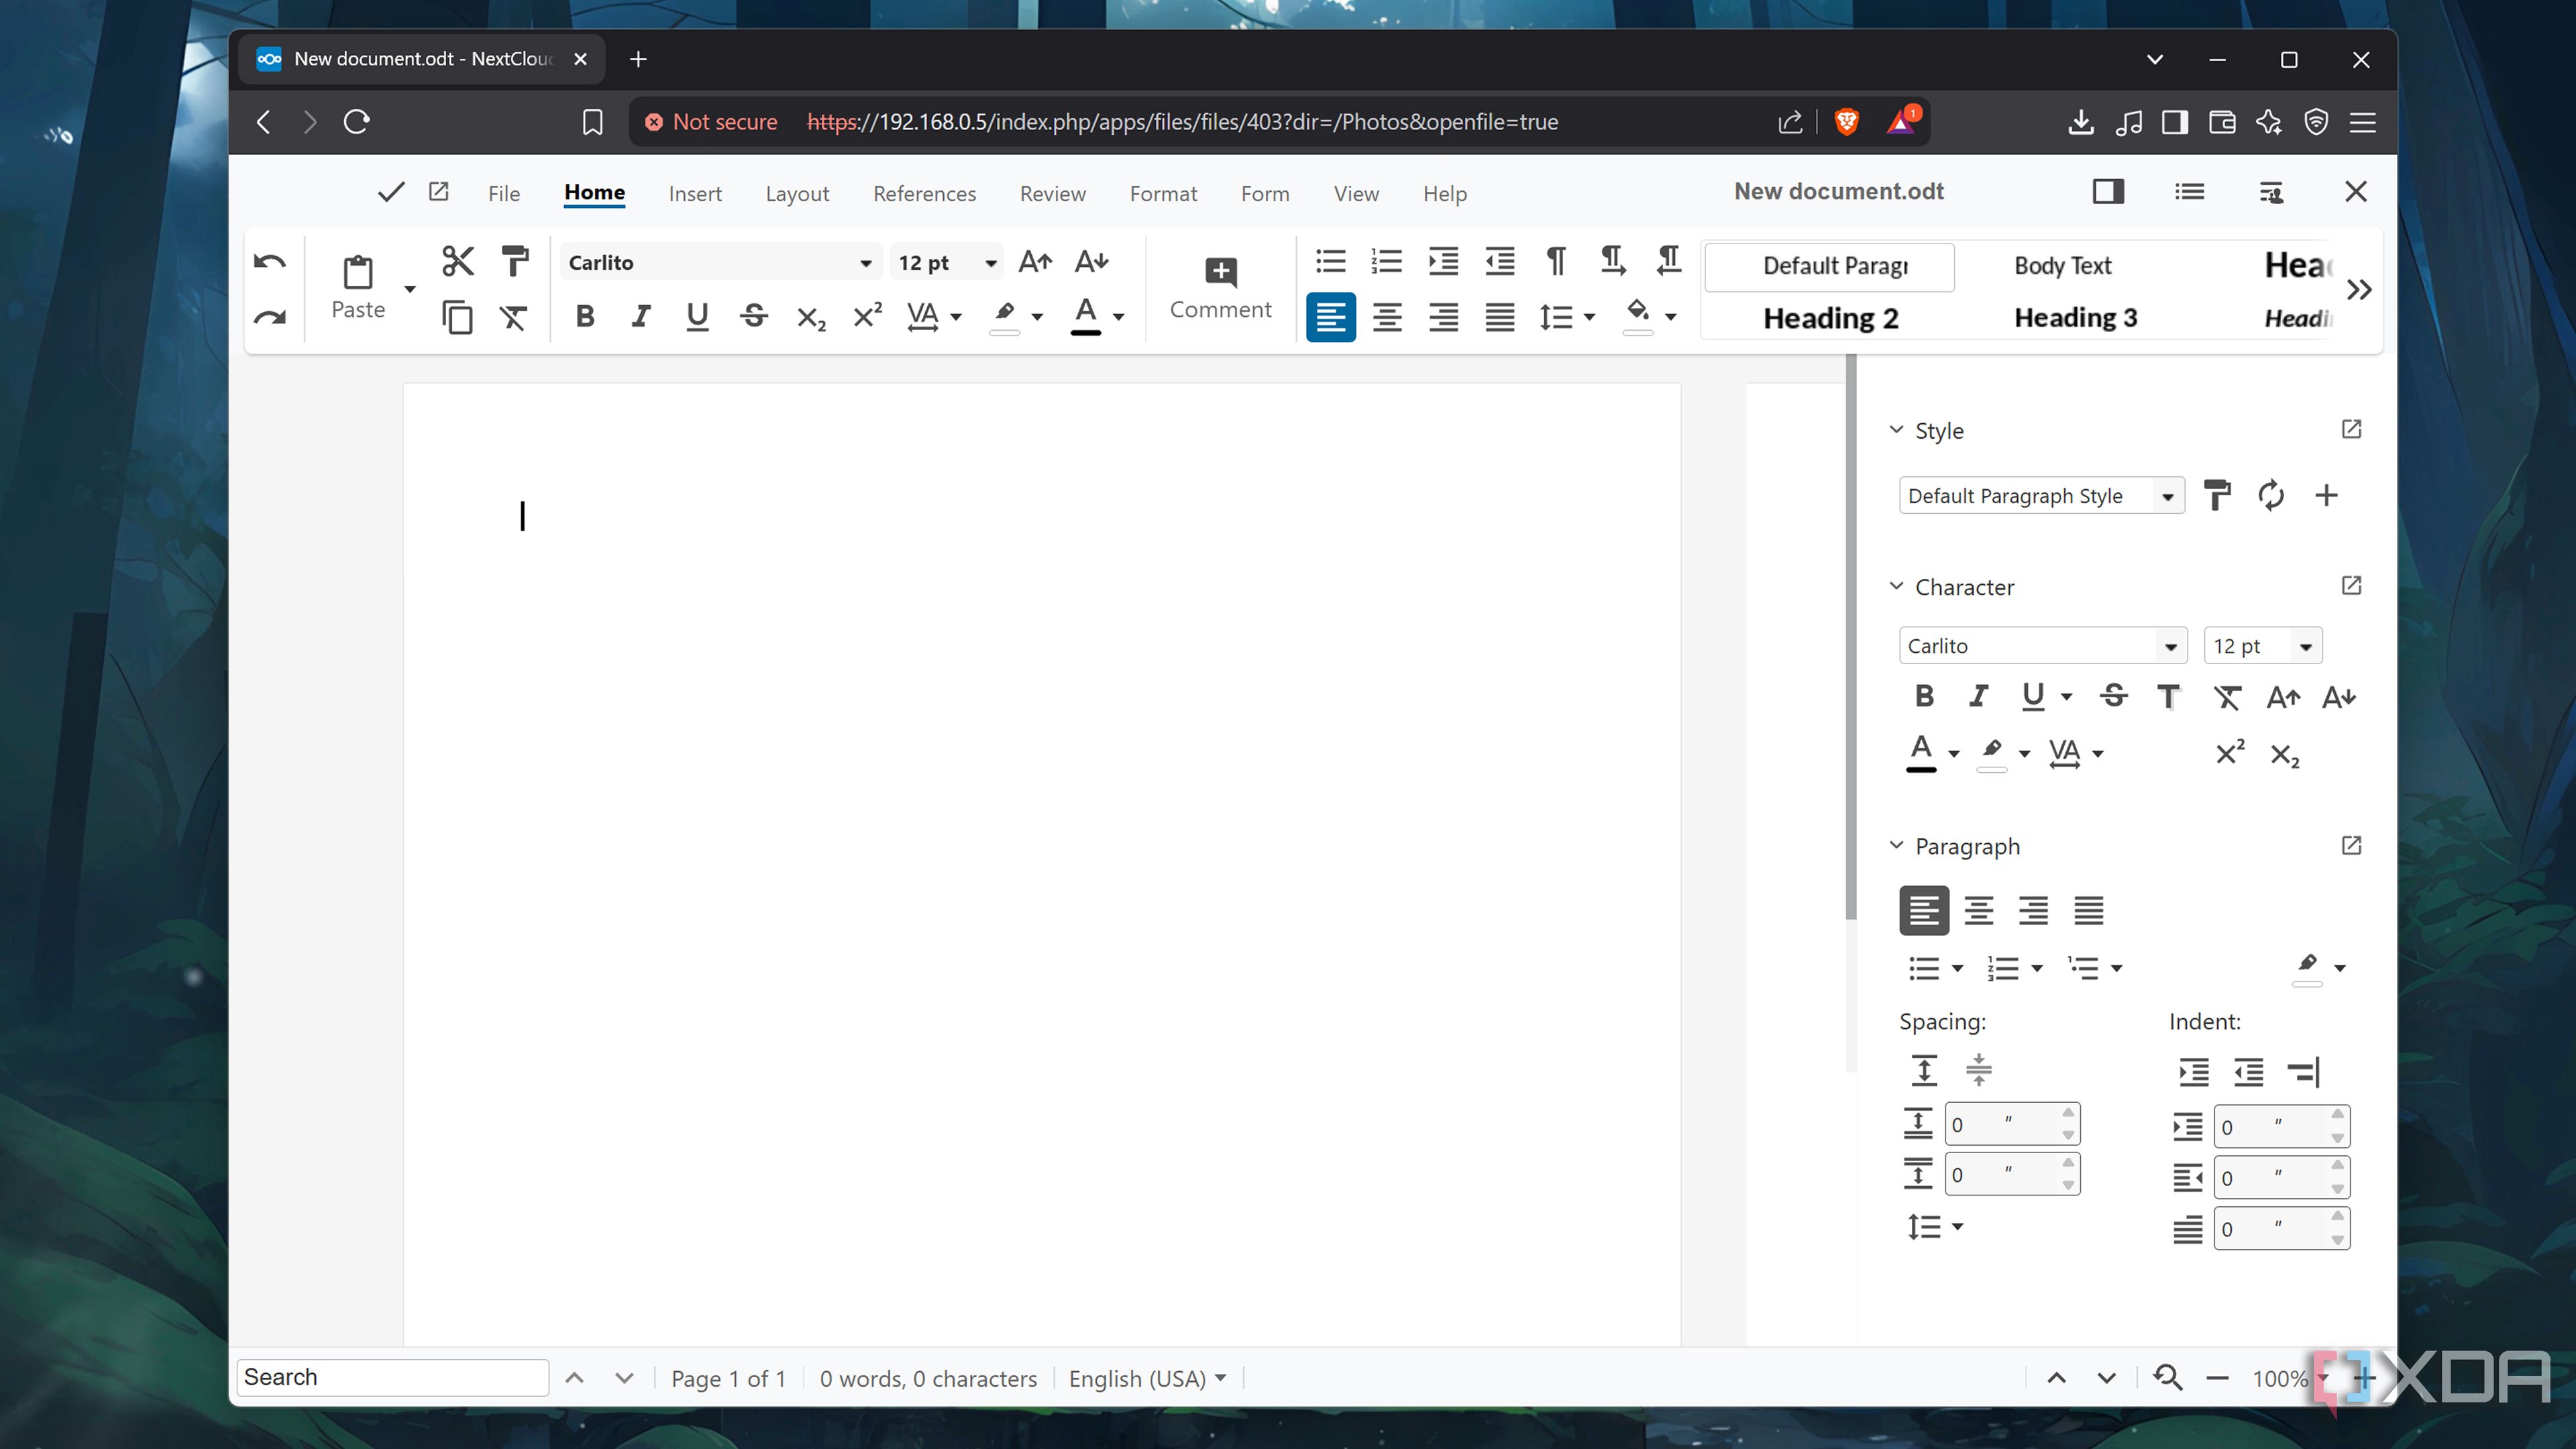The height and width of the screenshot is (1449, 2576).
Task: Click the Not secure site warning
Action: 710,122
